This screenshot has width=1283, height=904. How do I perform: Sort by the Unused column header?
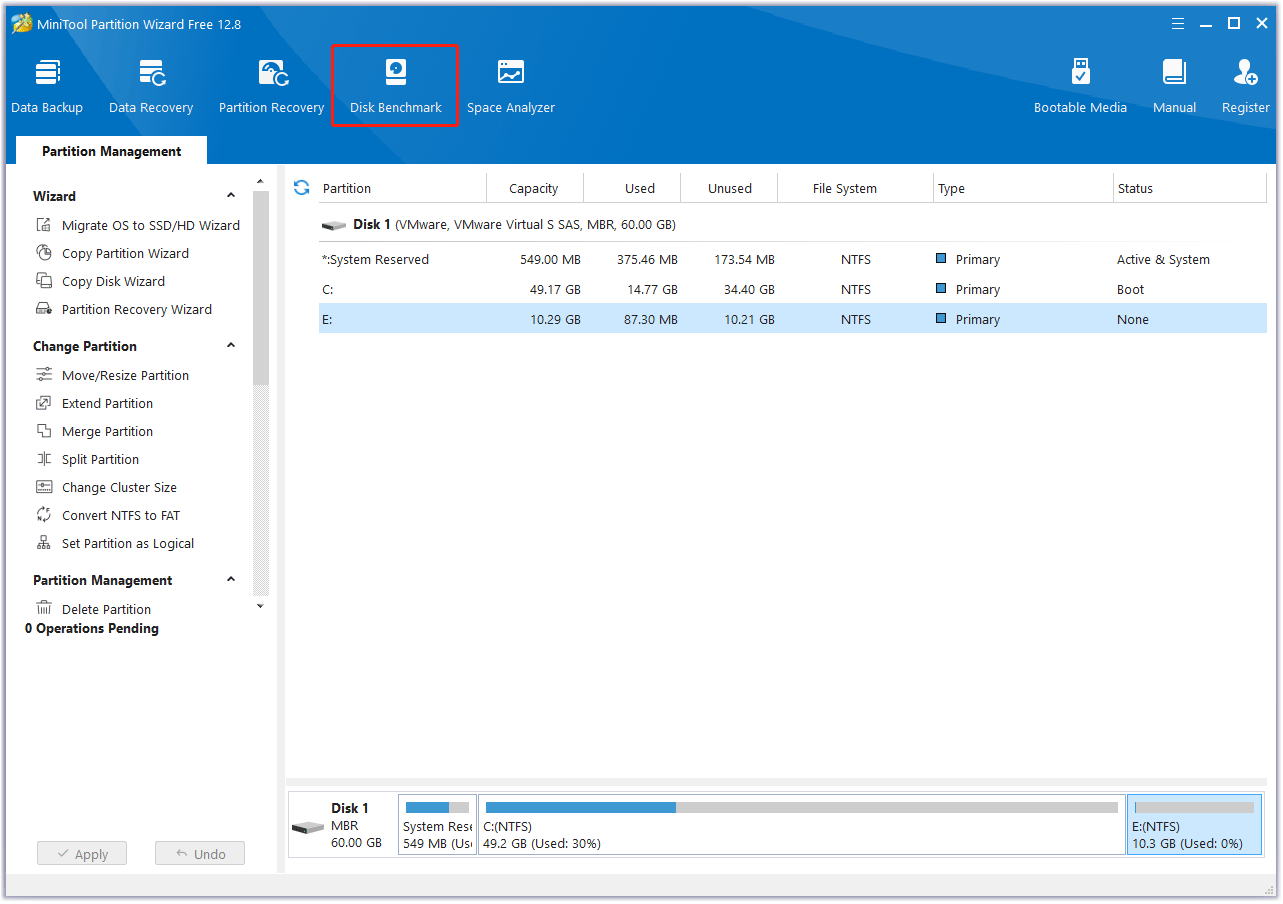[729, 188]
